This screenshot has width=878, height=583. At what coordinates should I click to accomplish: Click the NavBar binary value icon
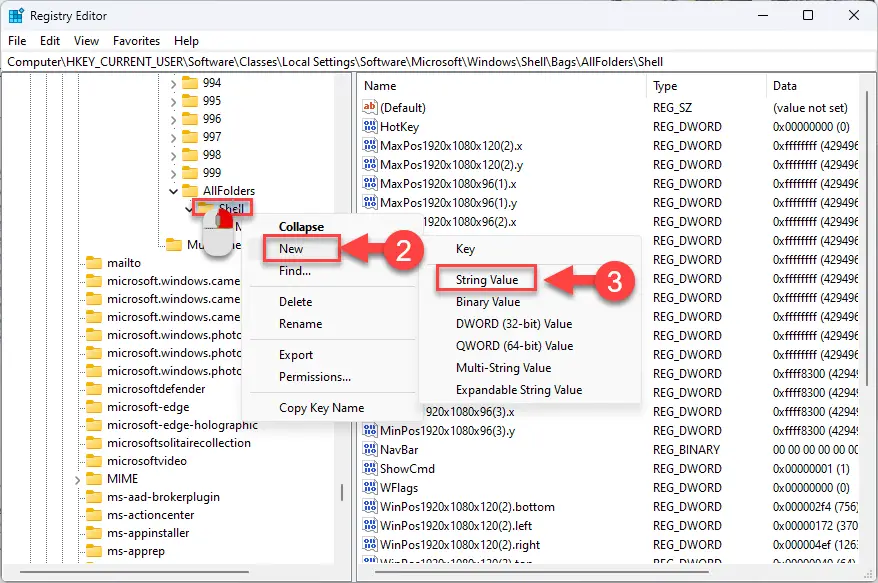point(370,449)
